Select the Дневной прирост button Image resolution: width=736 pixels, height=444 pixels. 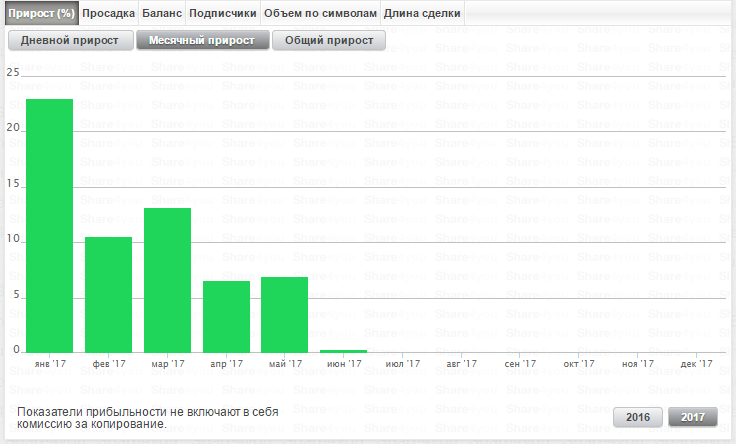click(70, 40)
